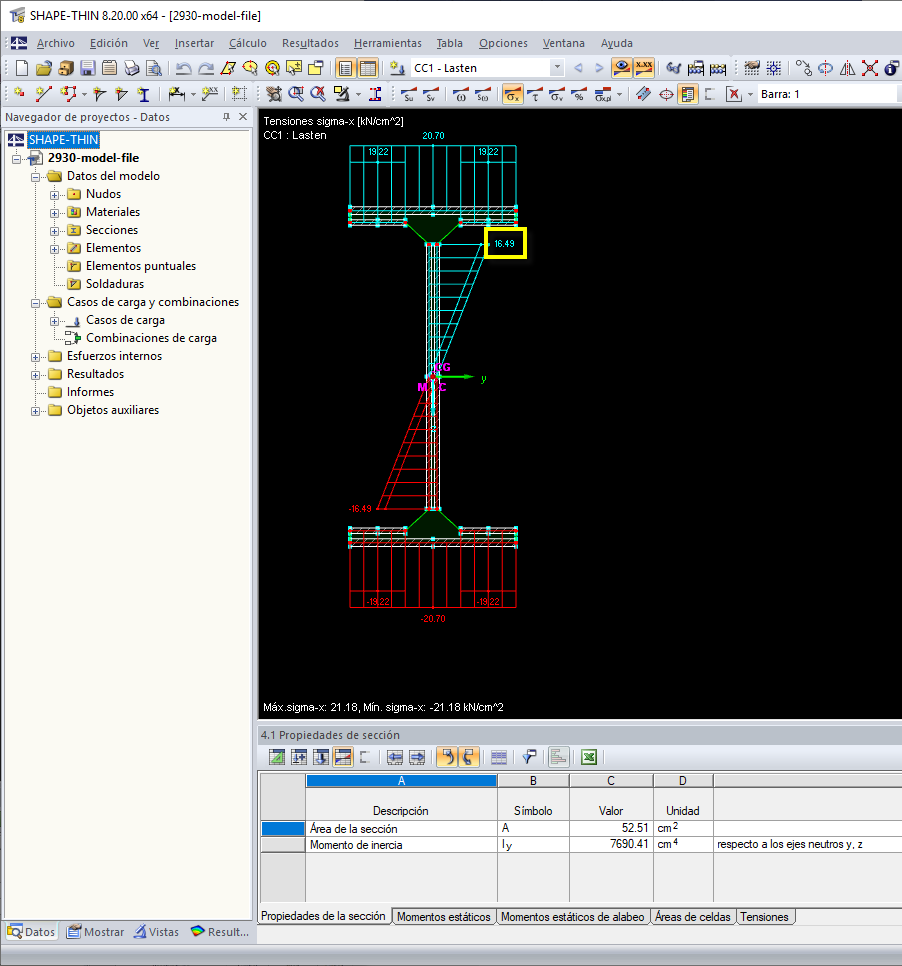Viewport: 902px width, 966px height.
Task: Click the sigma-v equivalent stress icon
Action: pos(558,94)
